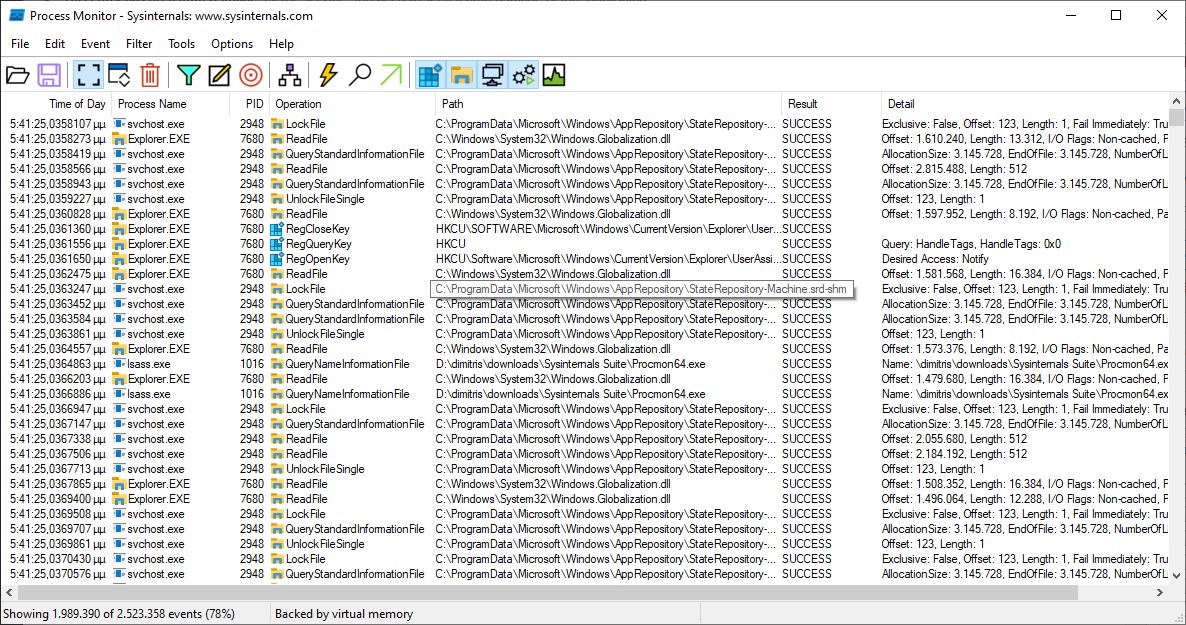Show the Process Tree icon

point(290,75)
